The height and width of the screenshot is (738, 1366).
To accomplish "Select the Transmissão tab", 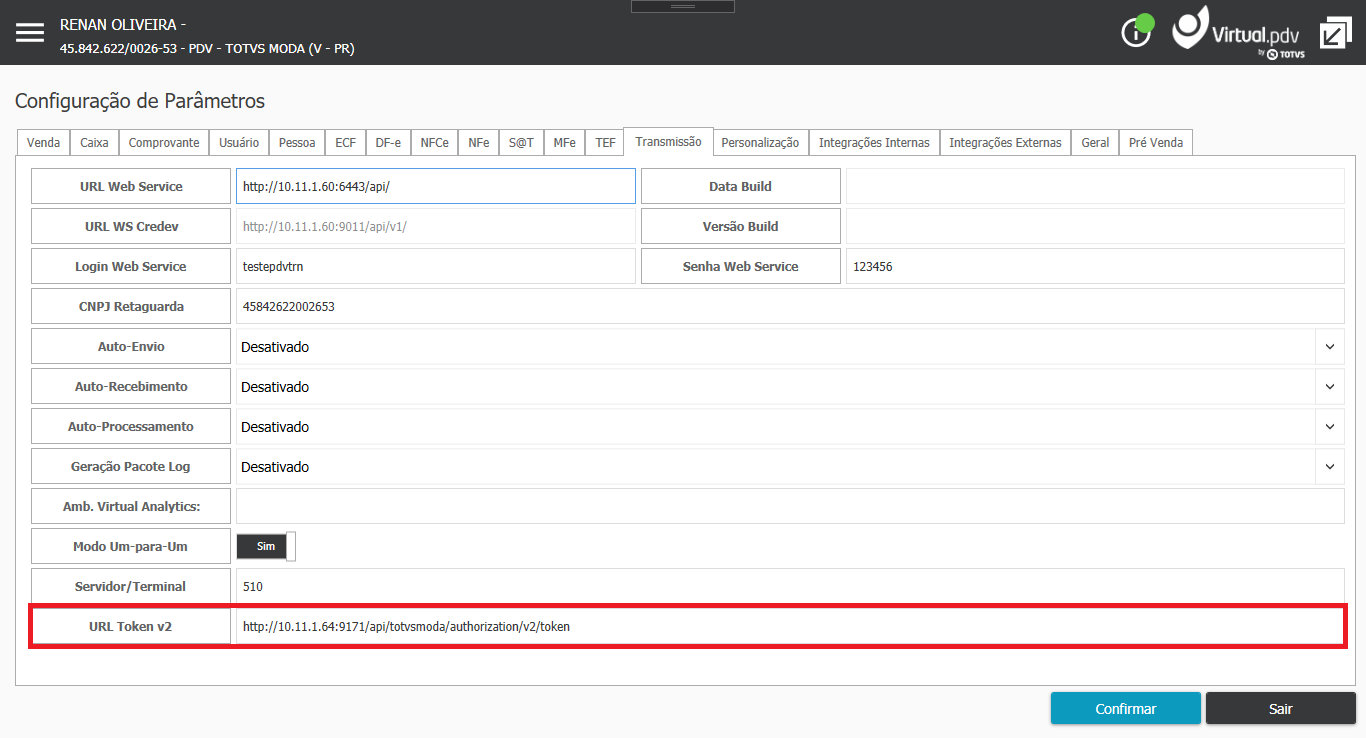I will pyautogui.click(x=668, y=141).
